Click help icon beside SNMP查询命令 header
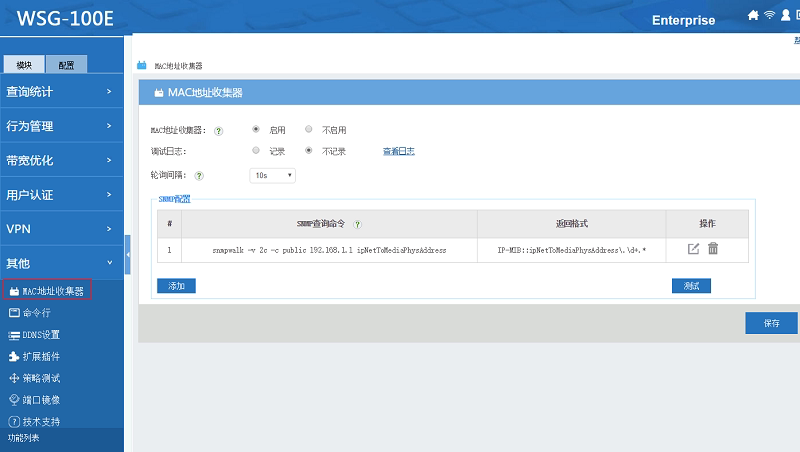Screen dimensions: 800x452 point(357,224)
